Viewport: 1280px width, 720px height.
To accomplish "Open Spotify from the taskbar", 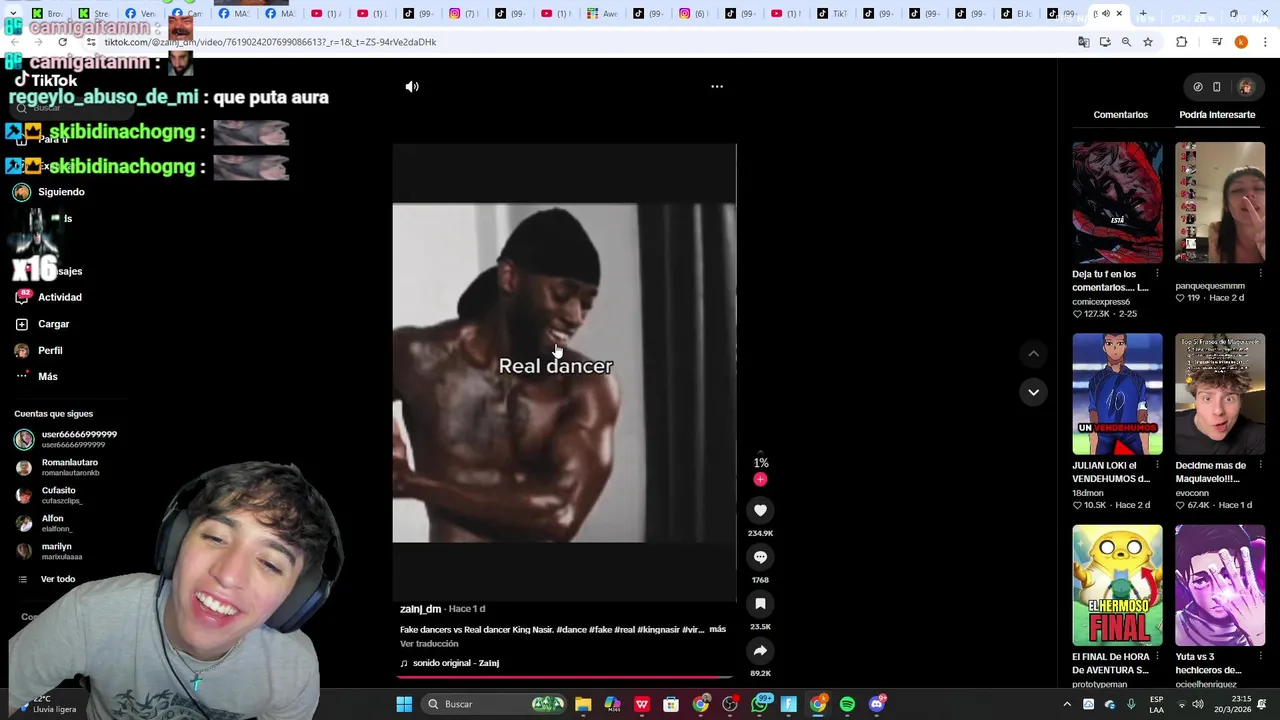I will click(x=847, y=704).
